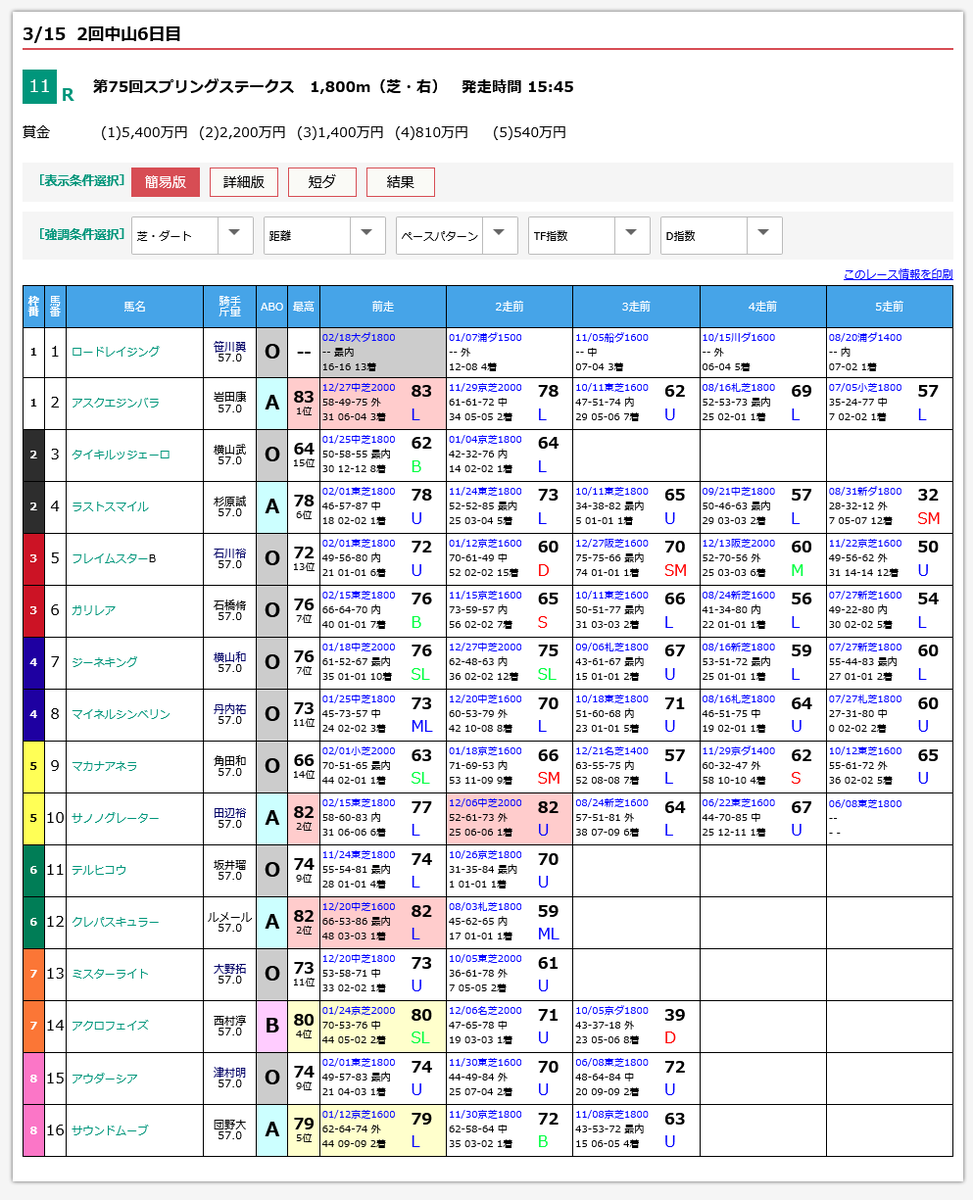
Task: Open horse ジーネキング link
Action: pyautogui.click(x=104, y=663)
